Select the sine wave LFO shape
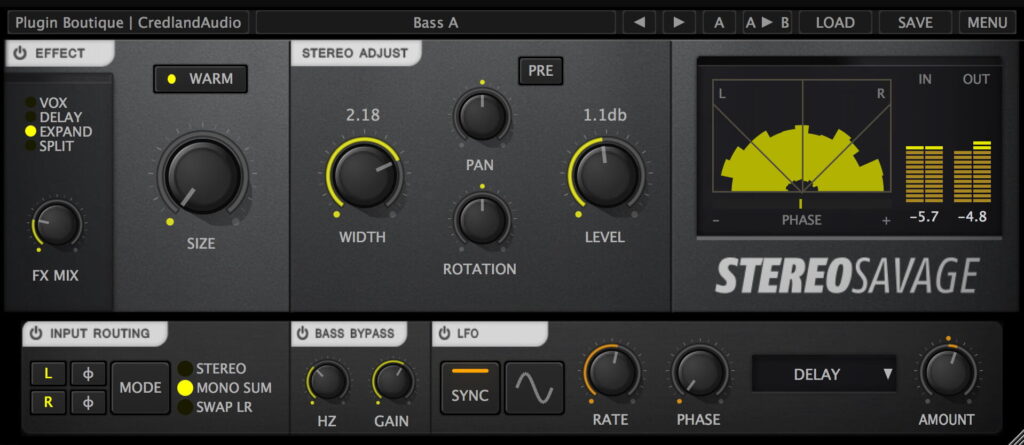Viewport: 1024px width, 445px height. point(534,387)
